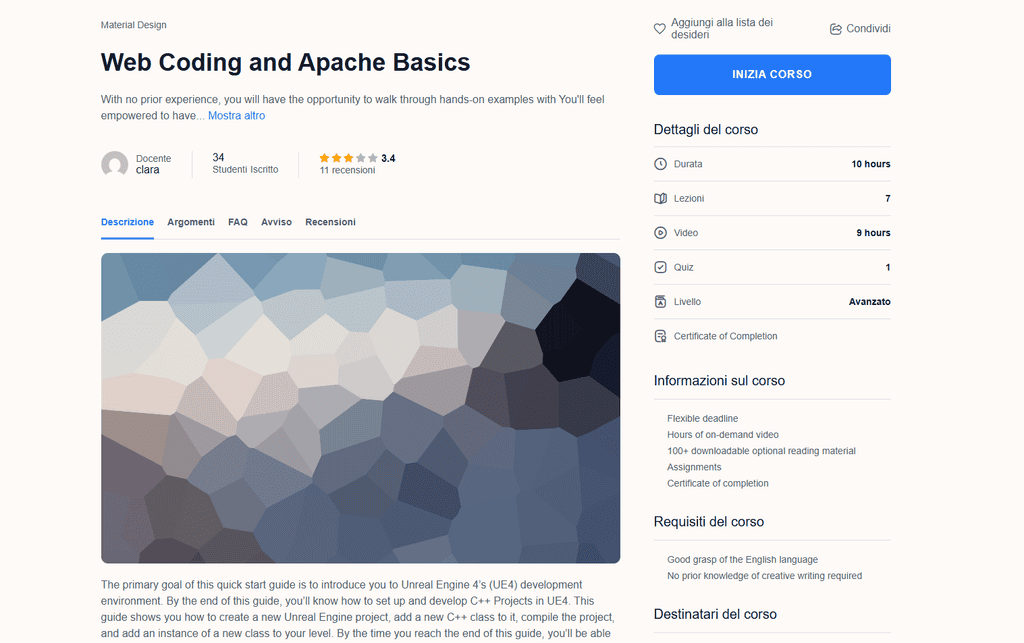Start the course with Inizia Corso
The height and width of the screenshot is (643, 1024).
pos(772,74)
